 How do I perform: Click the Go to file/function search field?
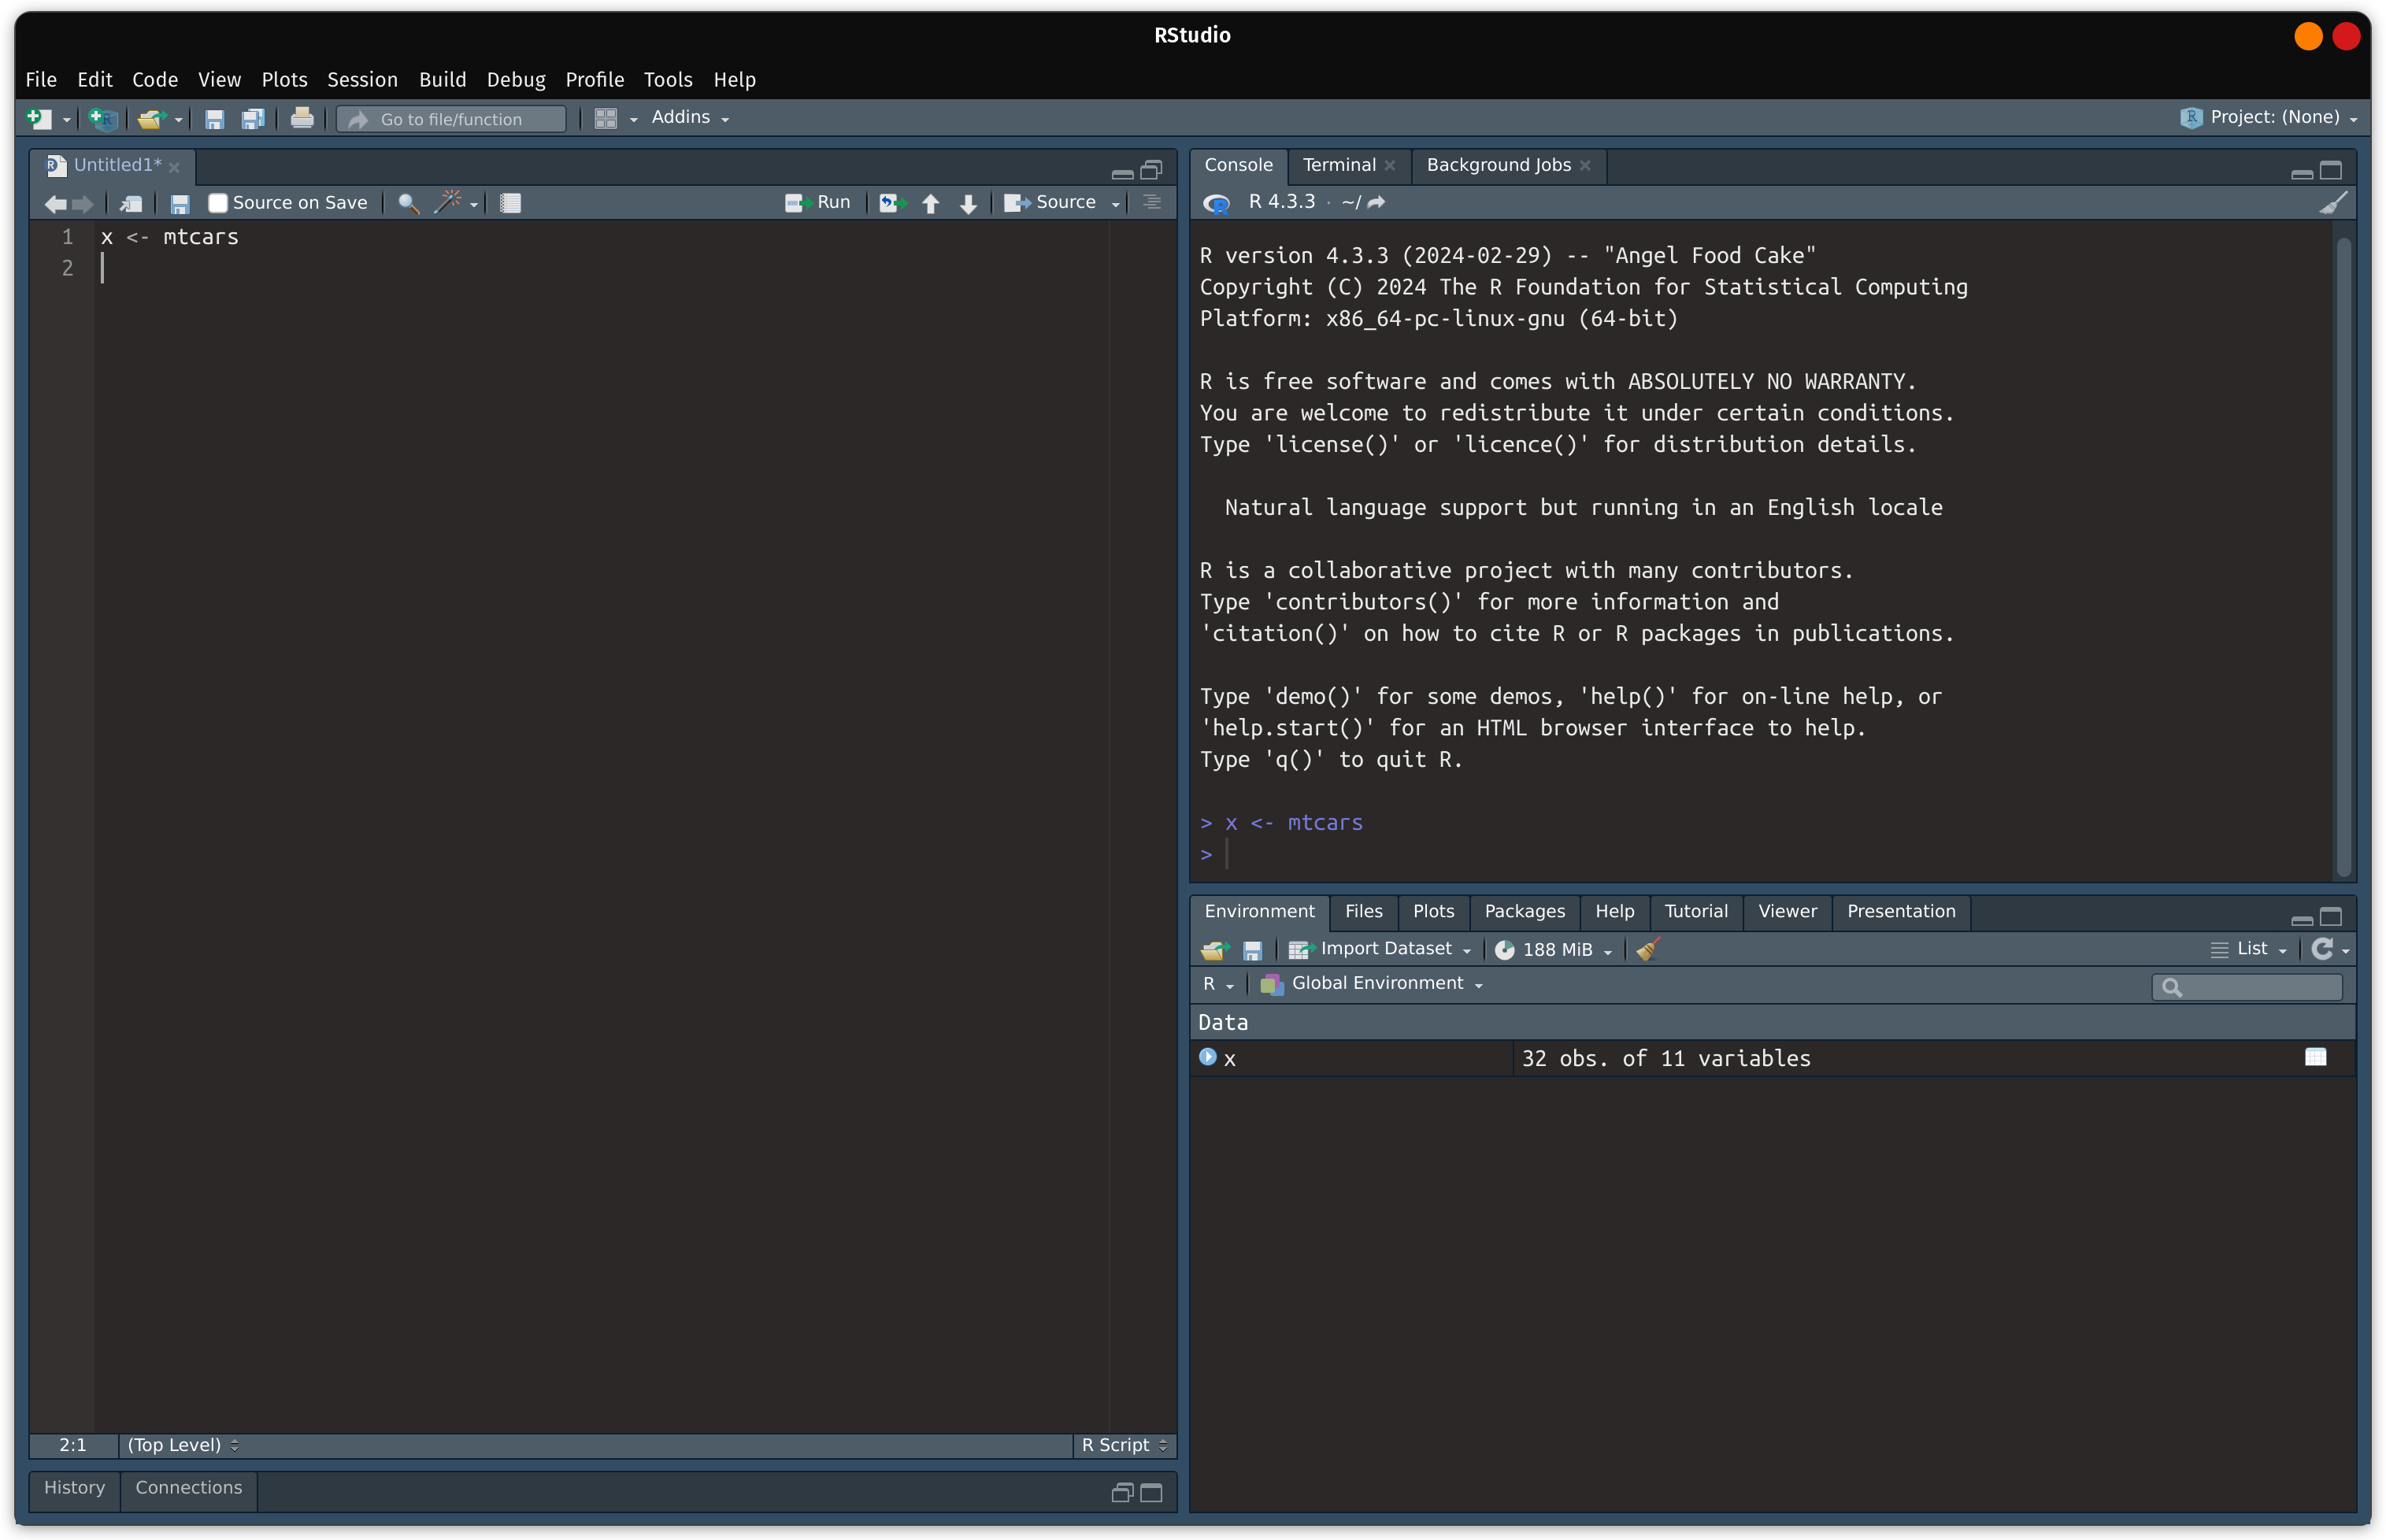tap(451, 118)
